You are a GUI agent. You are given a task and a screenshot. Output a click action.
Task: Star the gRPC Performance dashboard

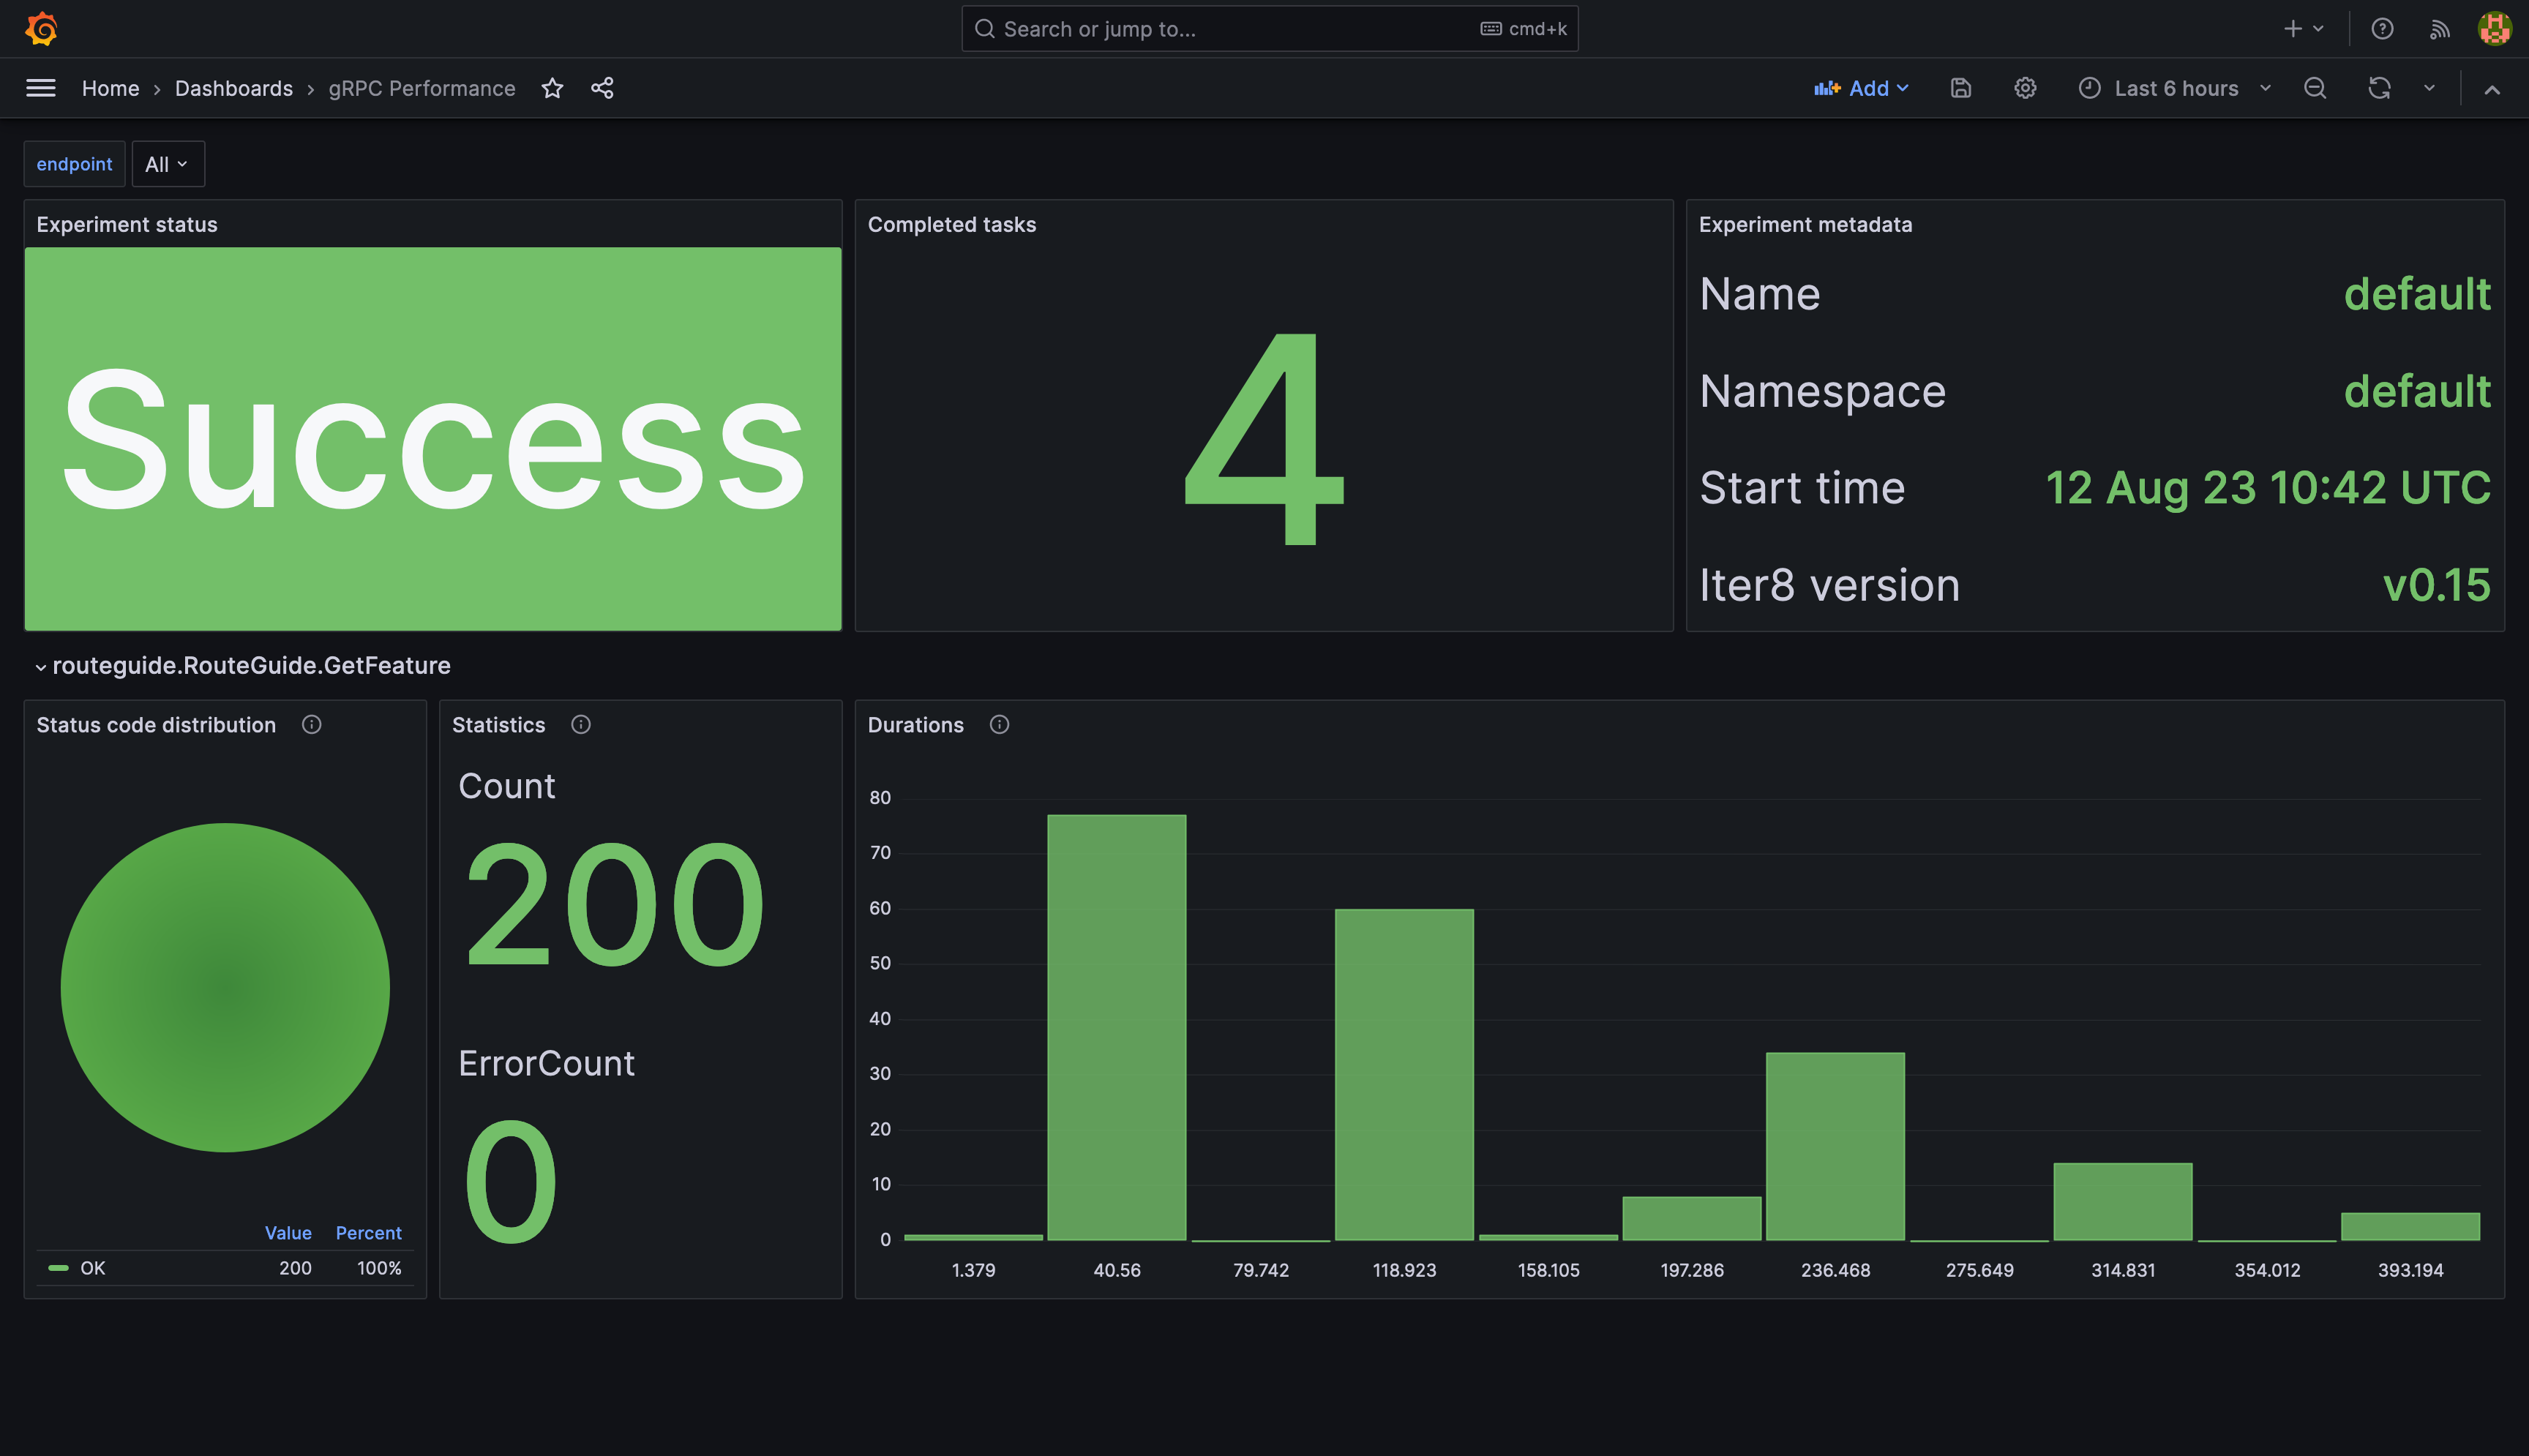(x=552, y=88)
